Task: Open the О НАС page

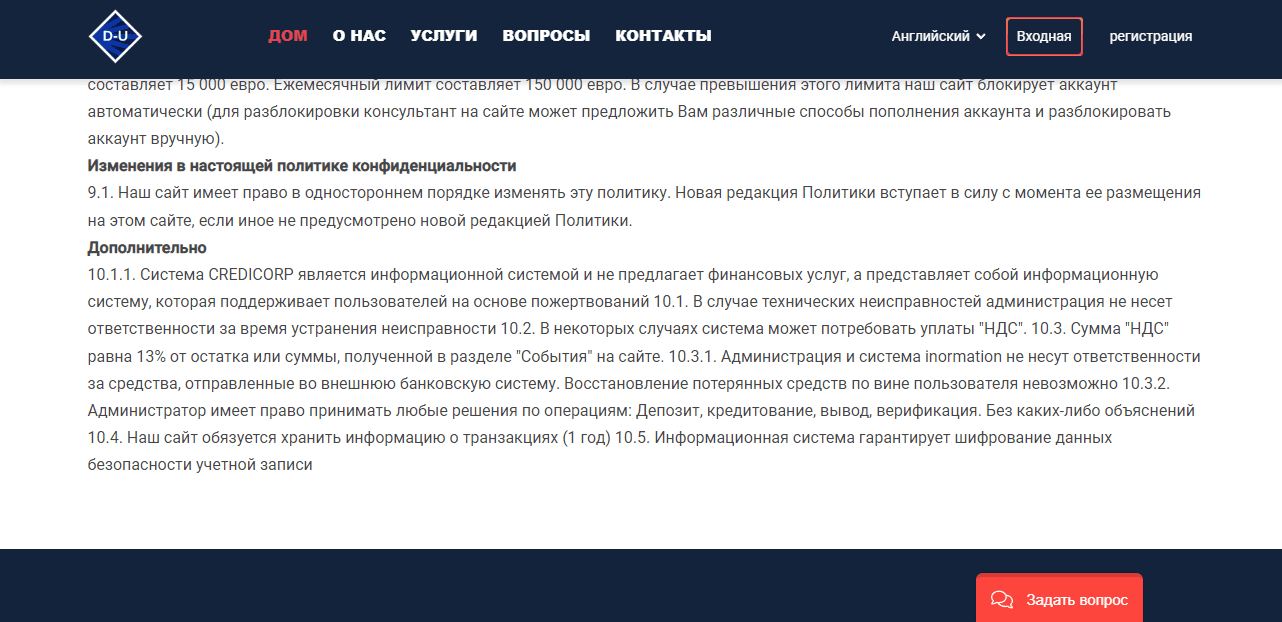Action: pos(358,35)
